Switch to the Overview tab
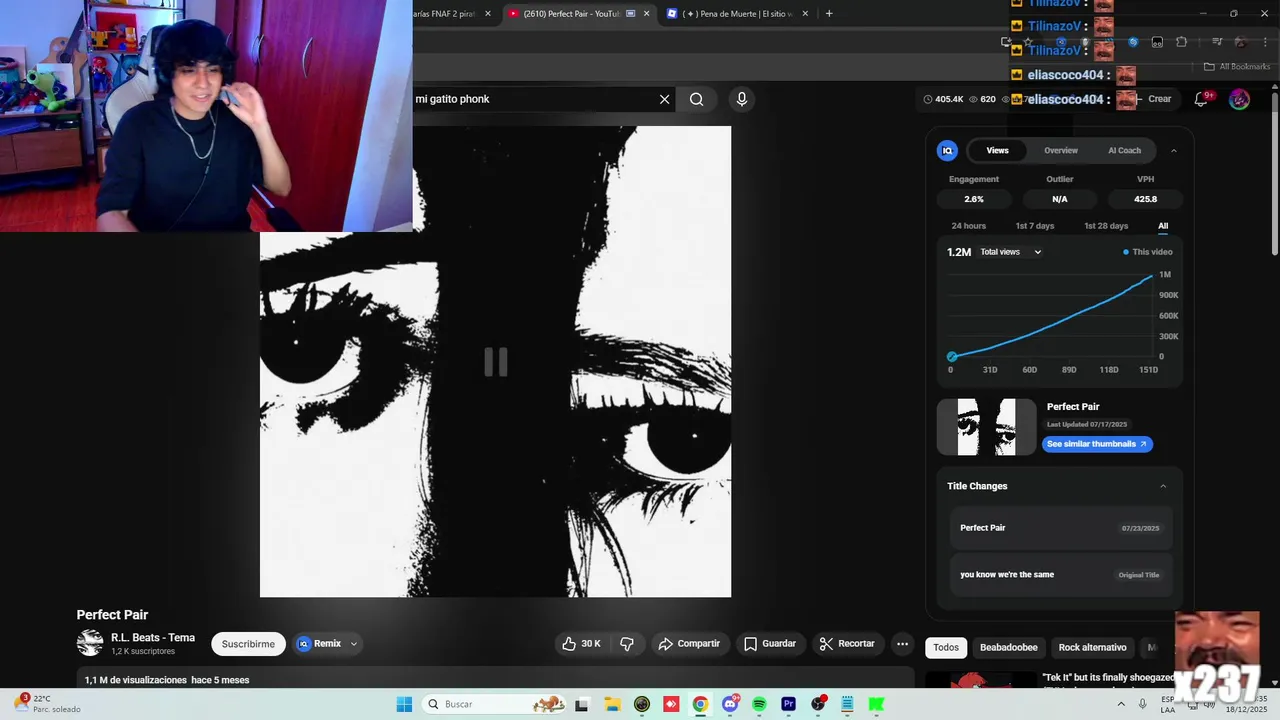This screenshot has width=1280, height=720. coord(1061,151)
